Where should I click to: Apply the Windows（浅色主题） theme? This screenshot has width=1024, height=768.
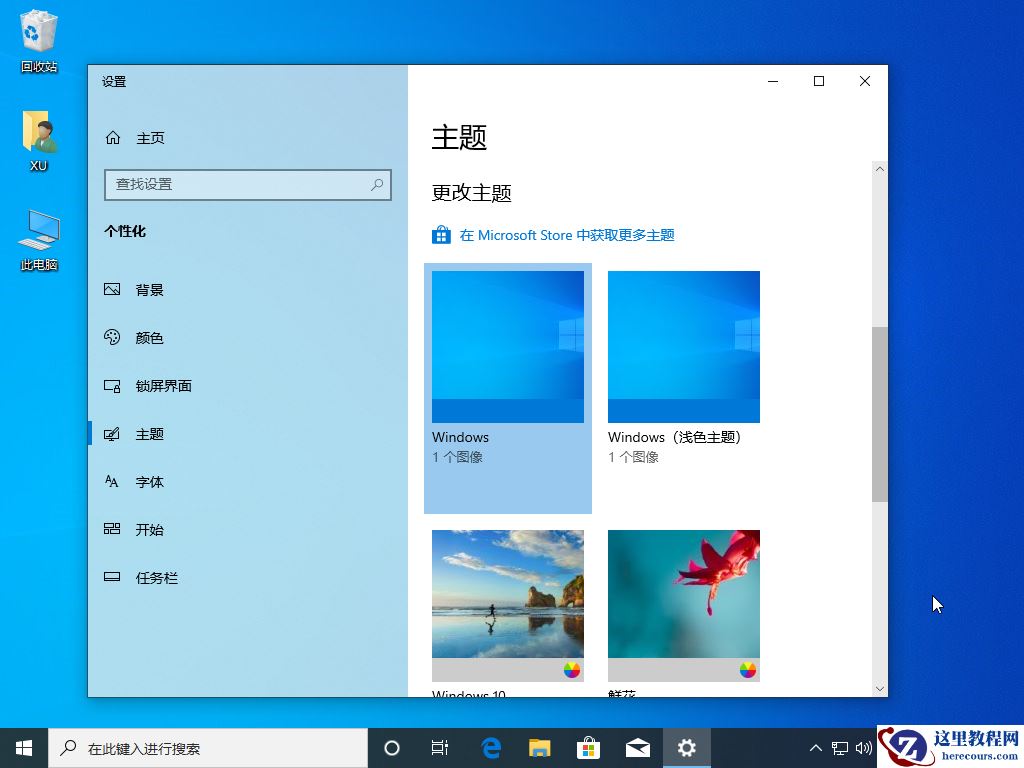point(683,347)
